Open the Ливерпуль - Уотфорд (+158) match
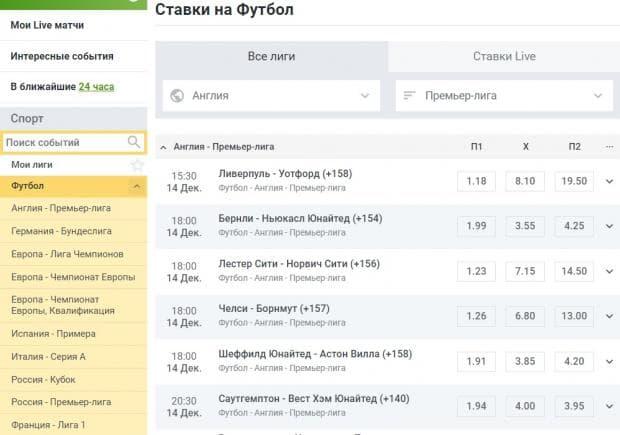The width and height of the screenshot is (620, 435). (285, 174)
